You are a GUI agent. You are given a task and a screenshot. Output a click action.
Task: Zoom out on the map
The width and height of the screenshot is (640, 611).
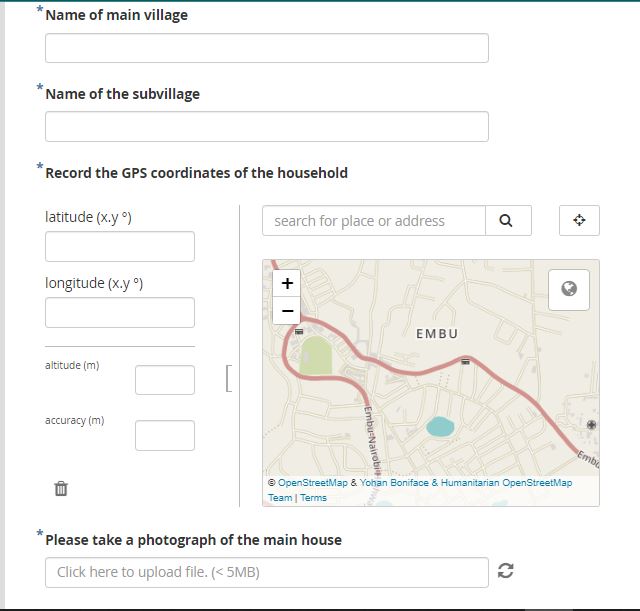coord(287,311)
